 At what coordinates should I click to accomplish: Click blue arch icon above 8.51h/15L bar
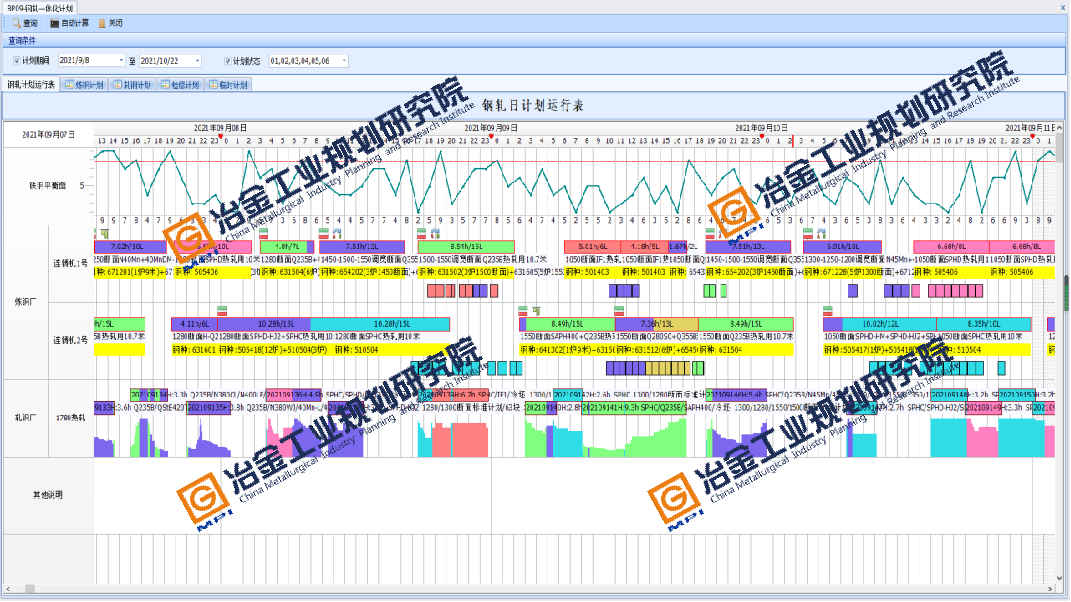click(x=435, y=234)
